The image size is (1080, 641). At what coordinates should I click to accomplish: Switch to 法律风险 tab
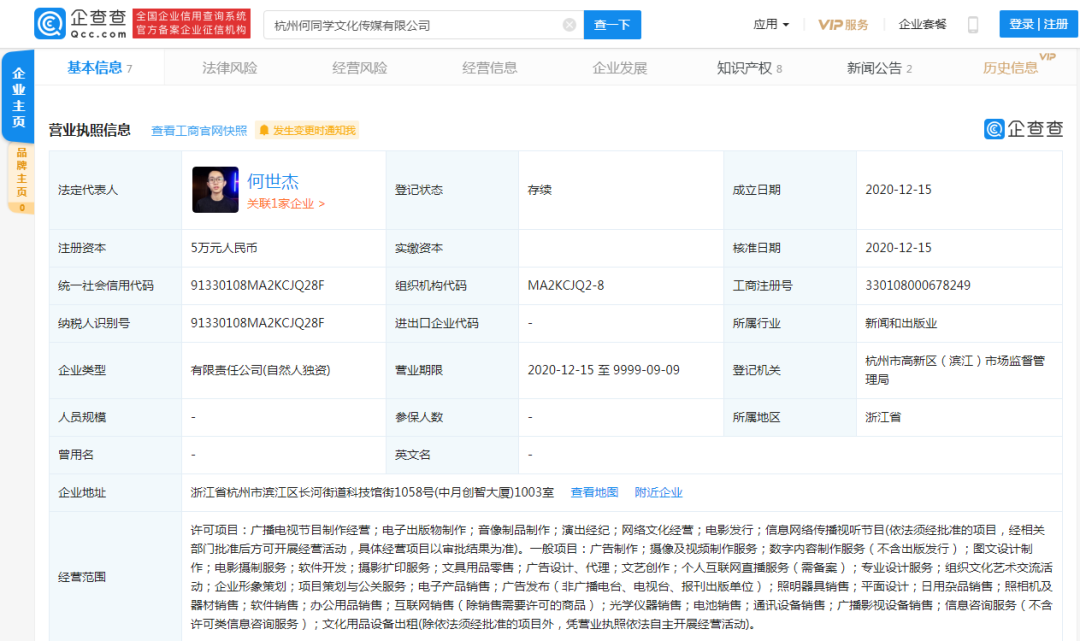point(229,68)
